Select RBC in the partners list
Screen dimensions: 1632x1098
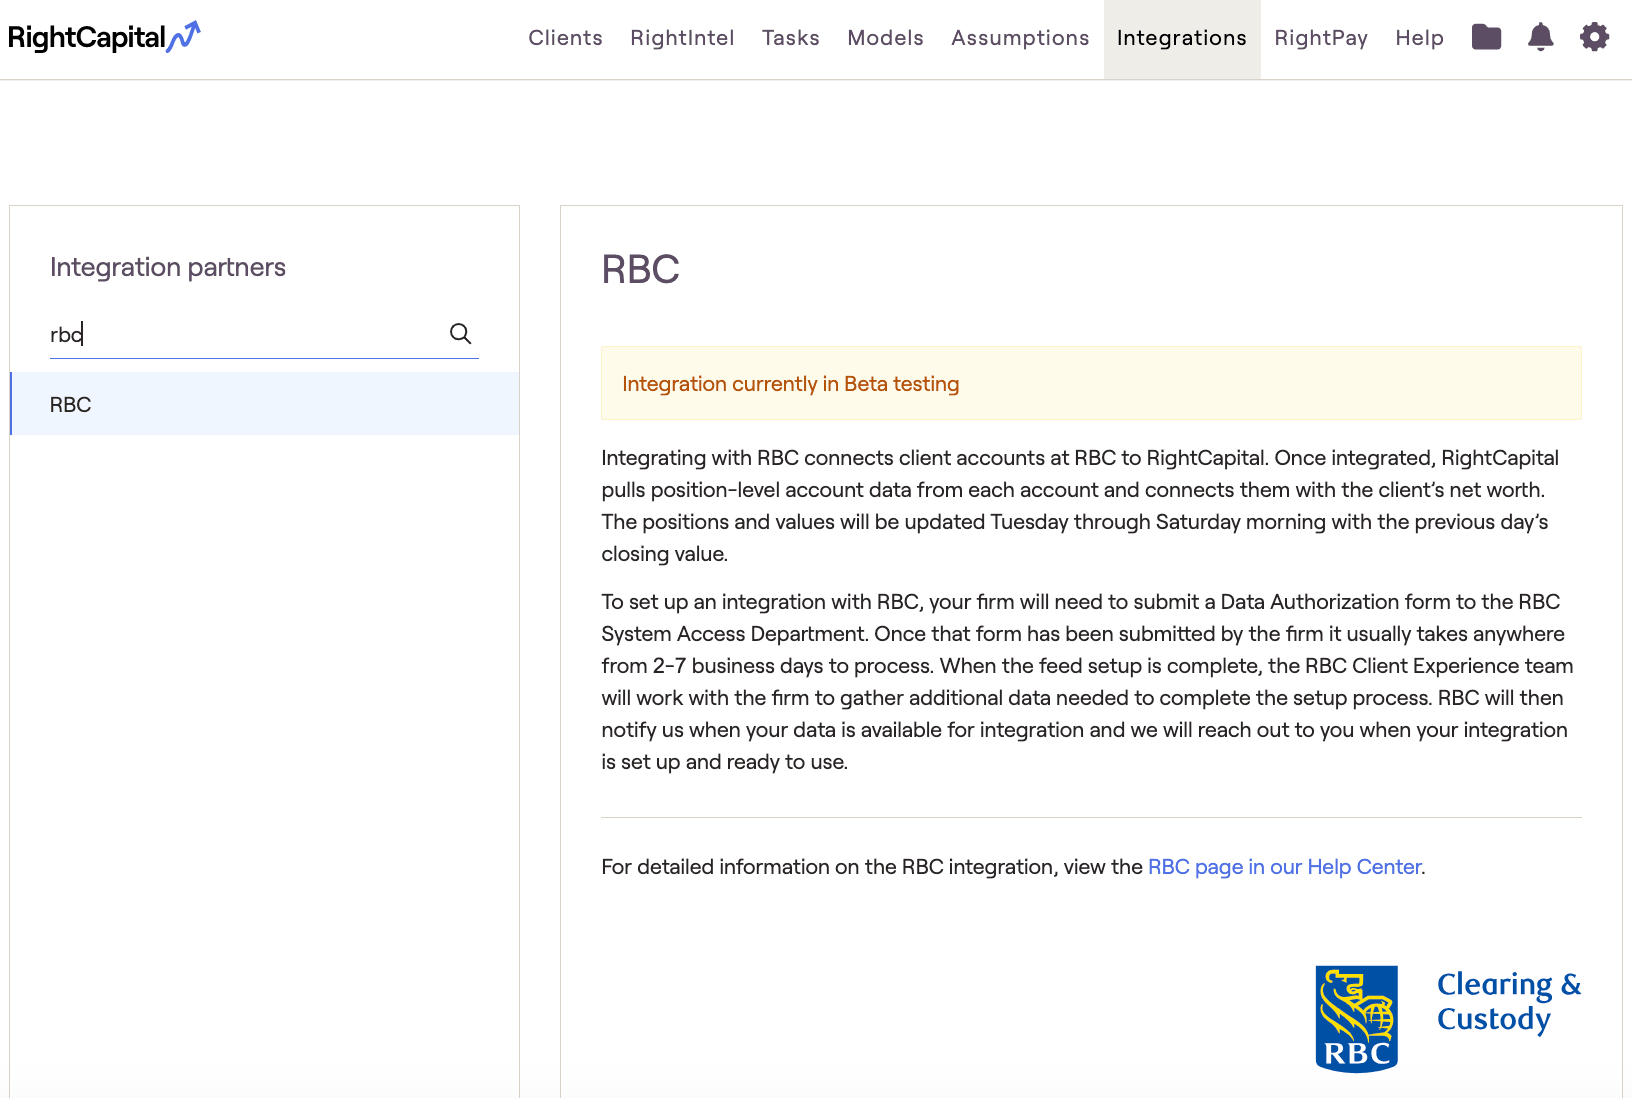click(x=265, y=404)
